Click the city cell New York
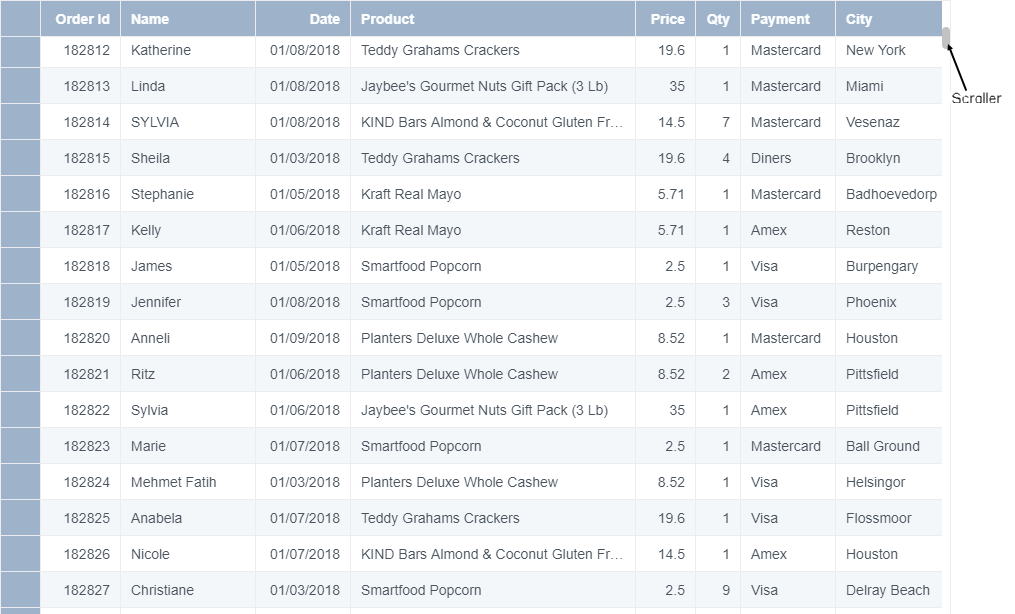 point(889,50)
